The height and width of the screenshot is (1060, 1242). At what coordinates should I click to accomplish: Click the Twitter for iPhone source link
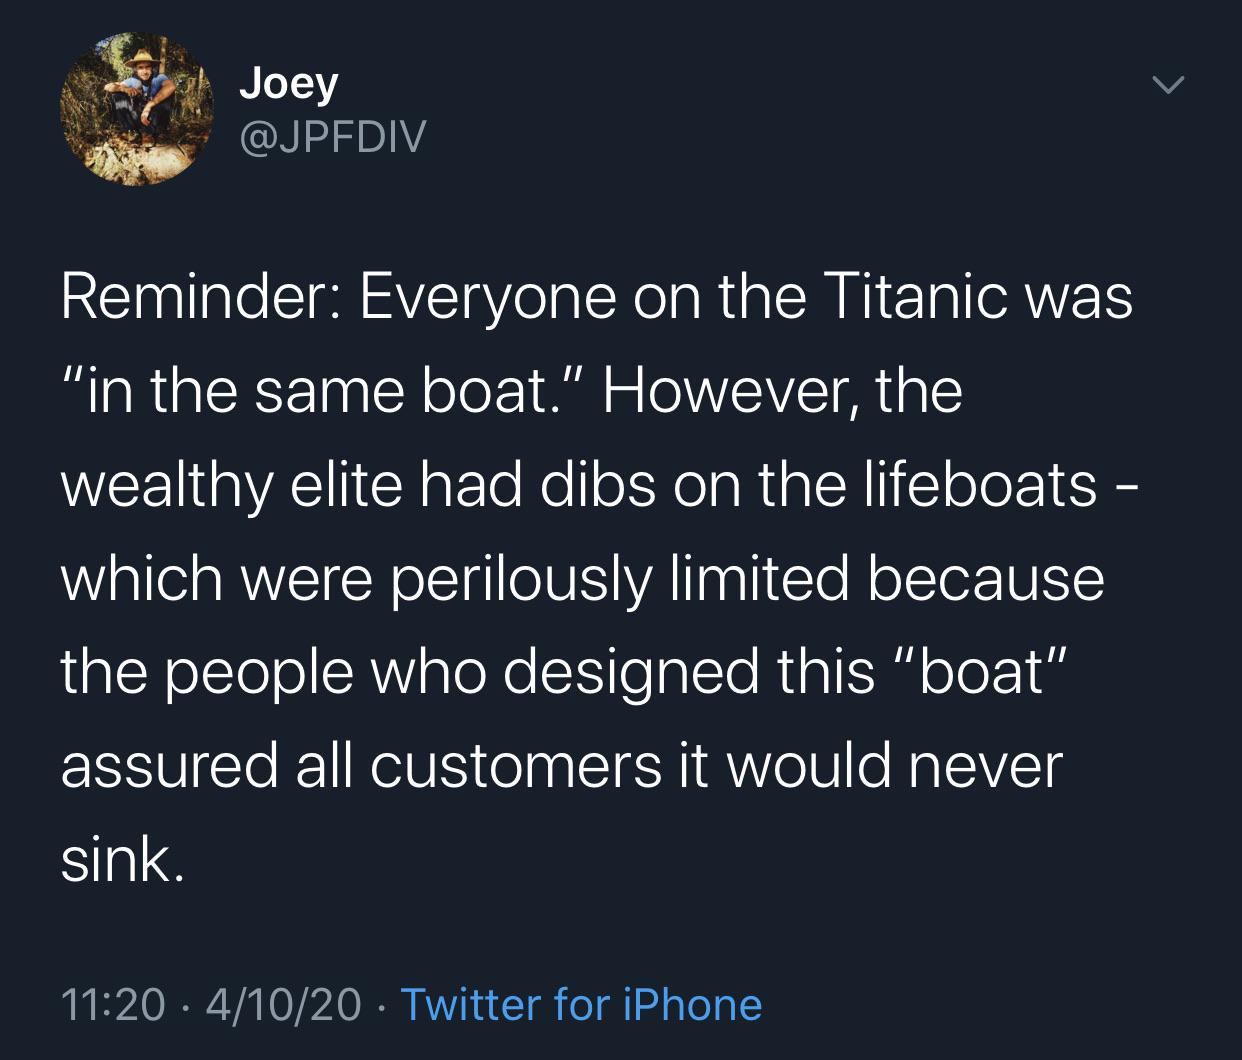tap(580, 1004)
